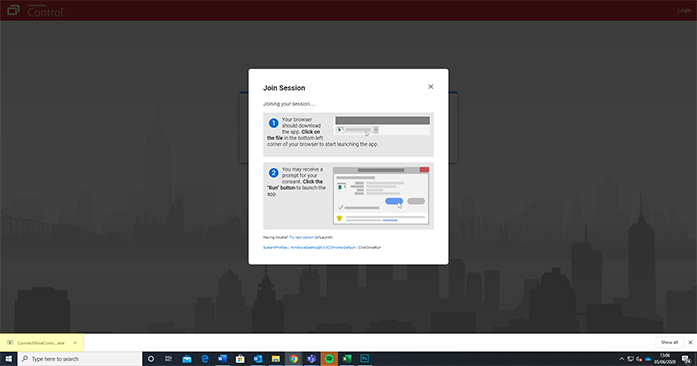
Task: Open the taskbar clock and date
Action: [x=665, y=359]
